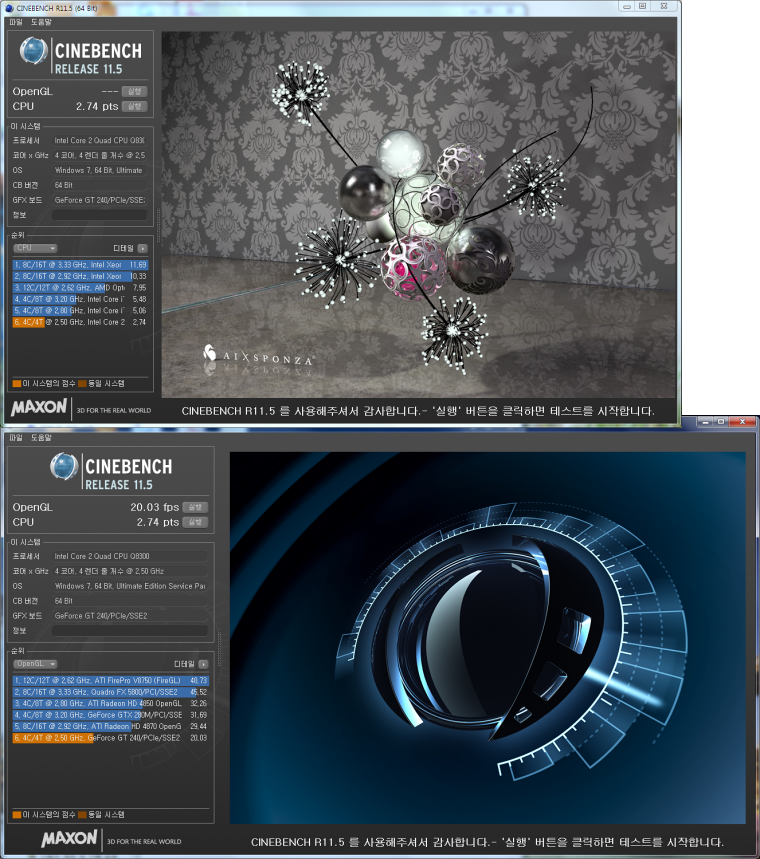Click the 정보 input field in the lower window
This screenshot has width=760, height=859.
click(x=130, y=631)
